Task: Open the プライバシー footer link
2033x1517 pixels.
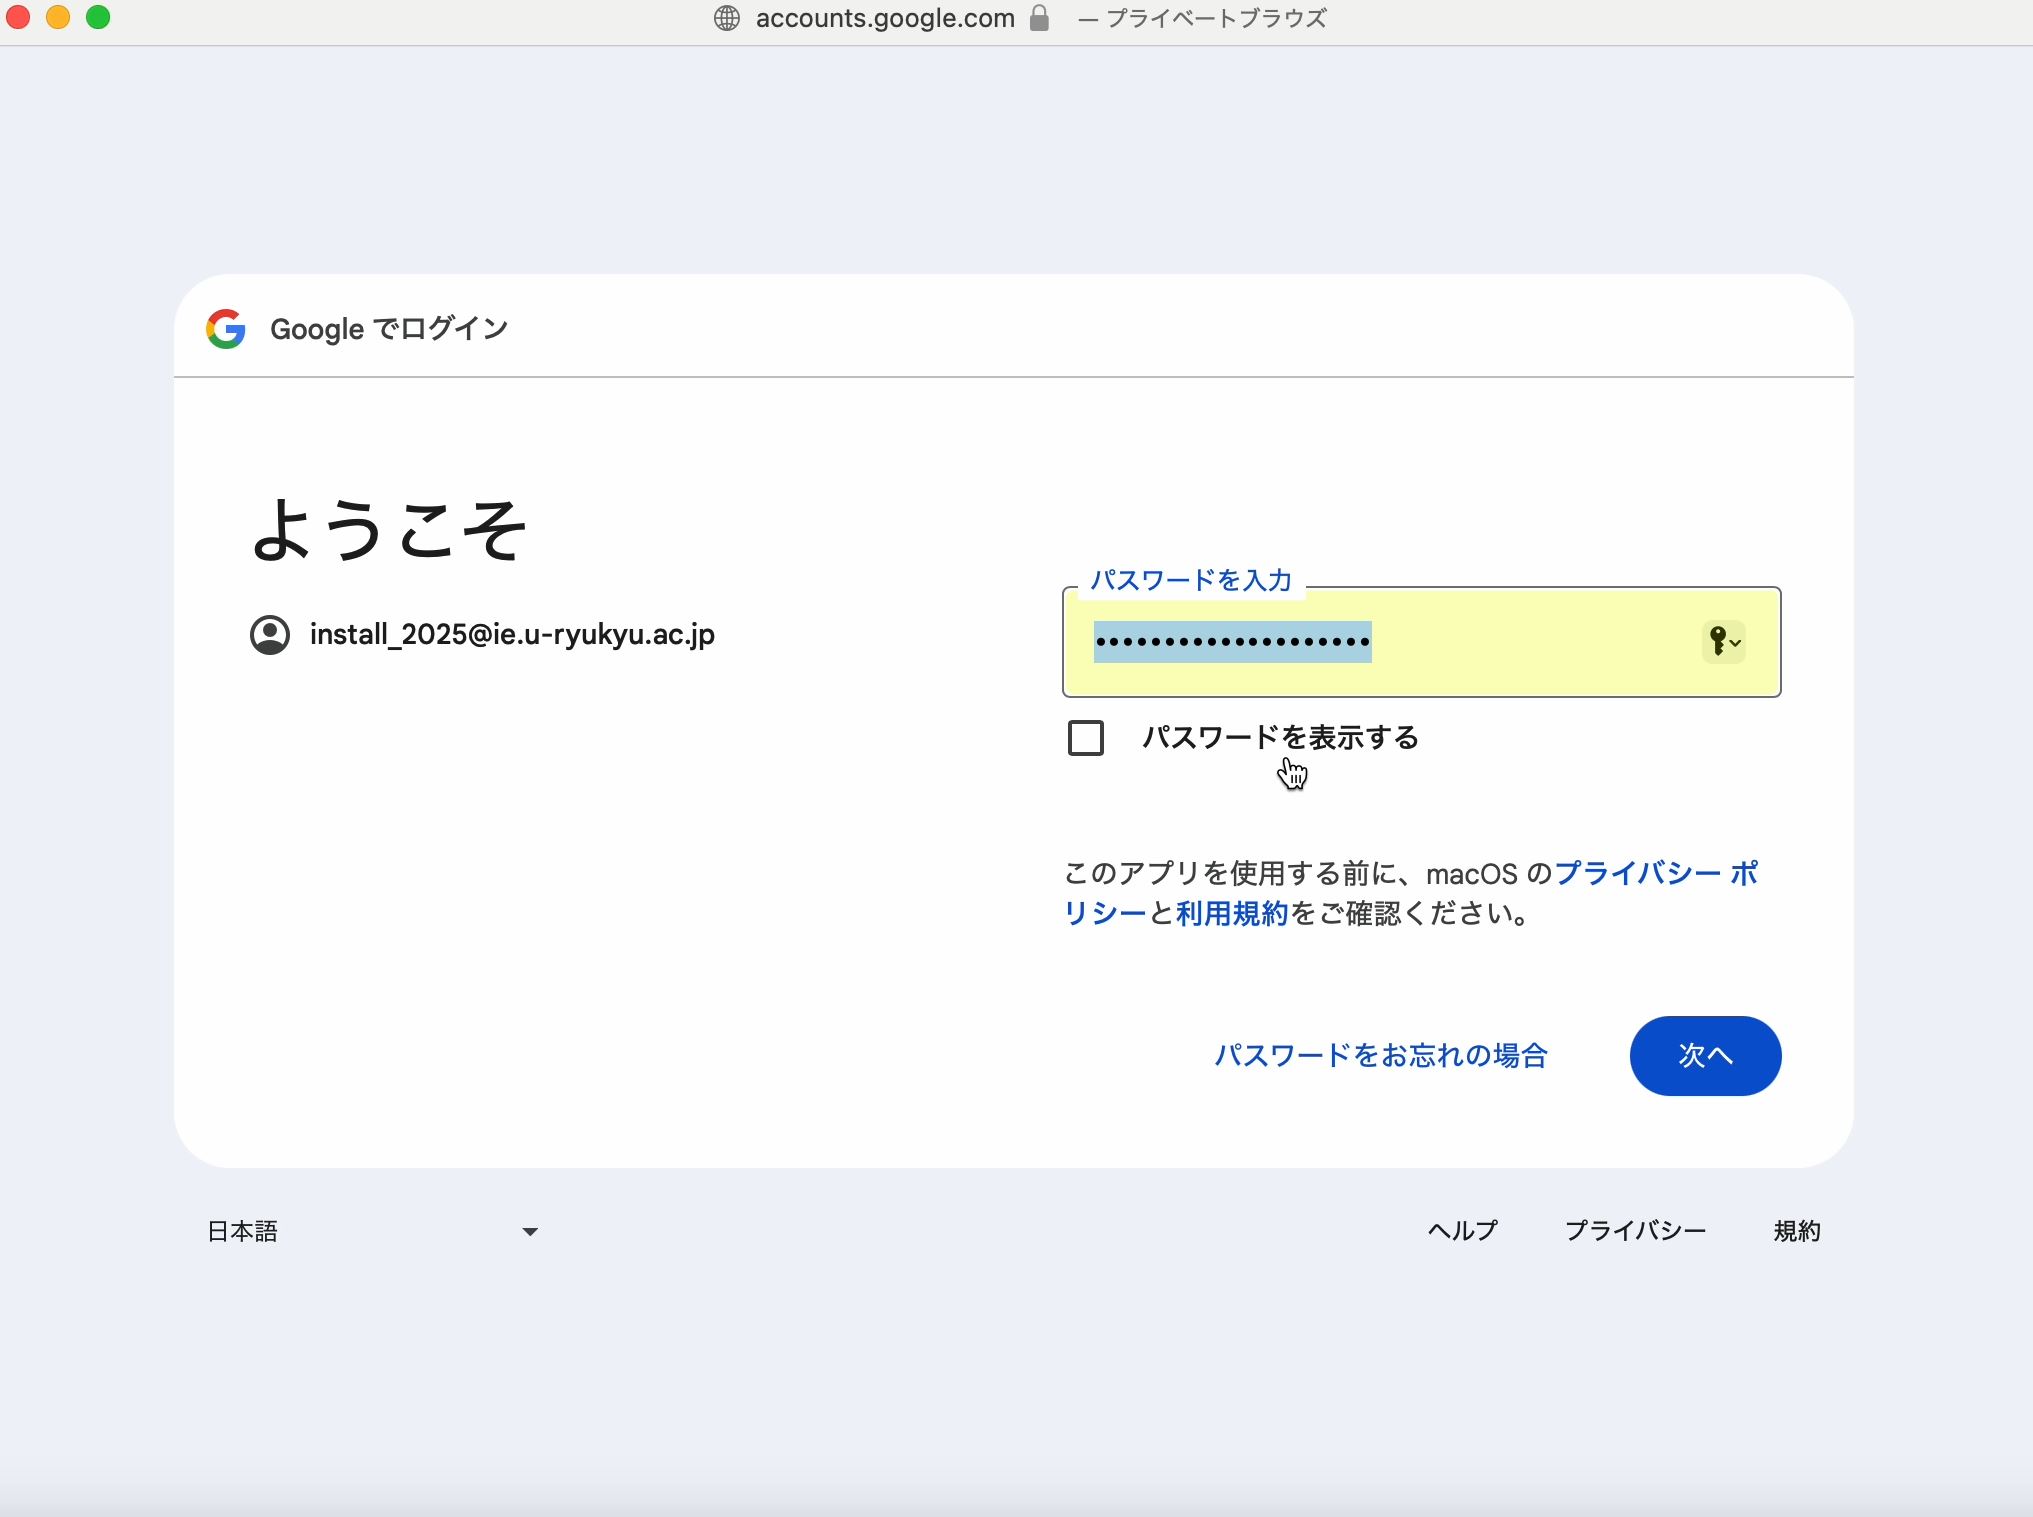Action: (x=1635, y=1231)
